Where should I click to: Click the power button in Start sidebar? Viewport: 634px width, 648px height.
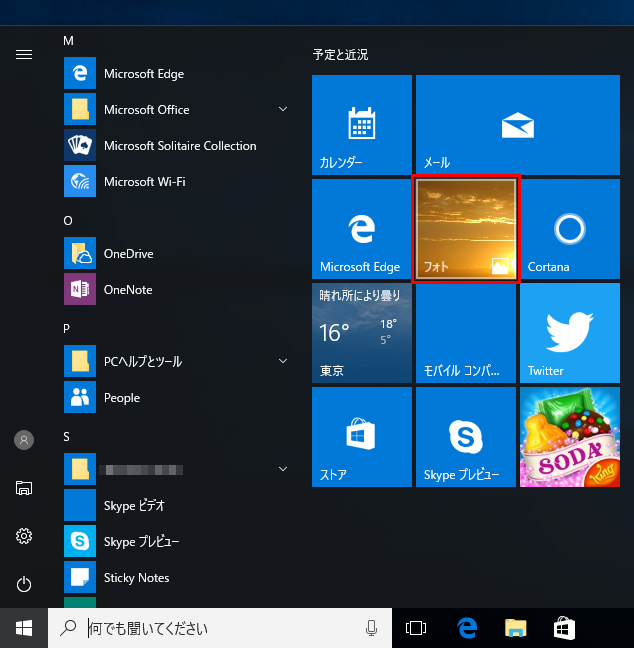pos(24,585)
